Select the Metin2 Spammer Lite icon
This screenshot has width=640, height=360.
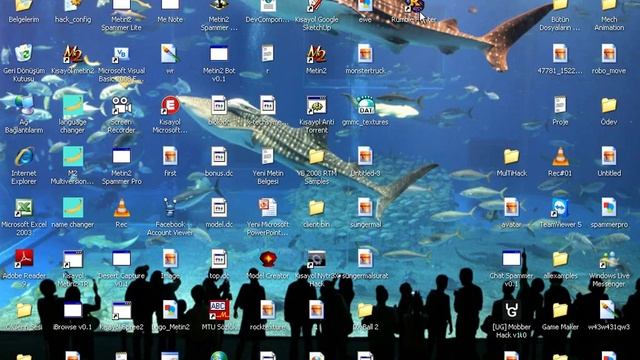point(121,5)
